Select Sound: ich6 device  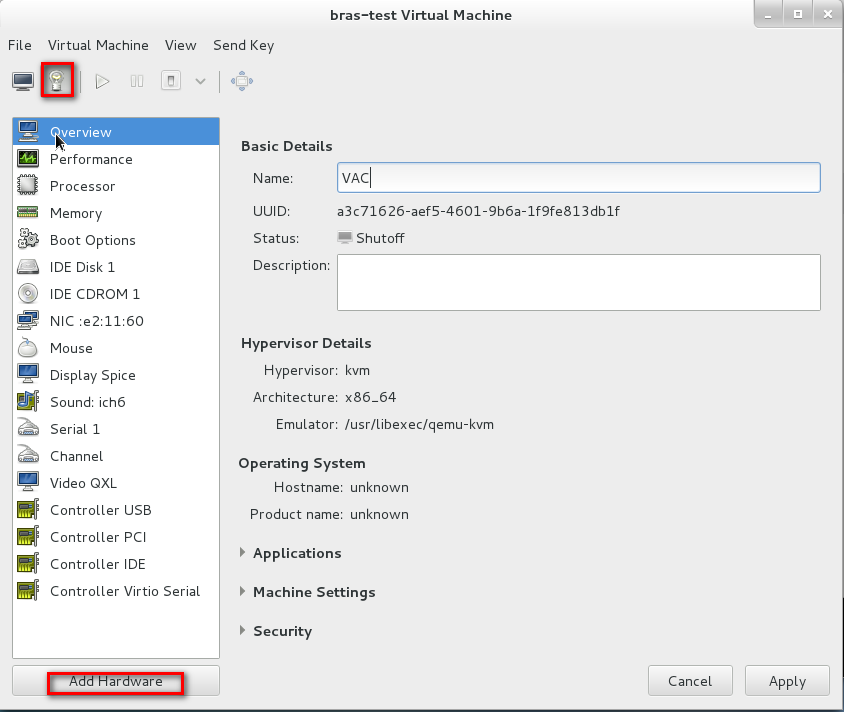click(x=116, y=402)
